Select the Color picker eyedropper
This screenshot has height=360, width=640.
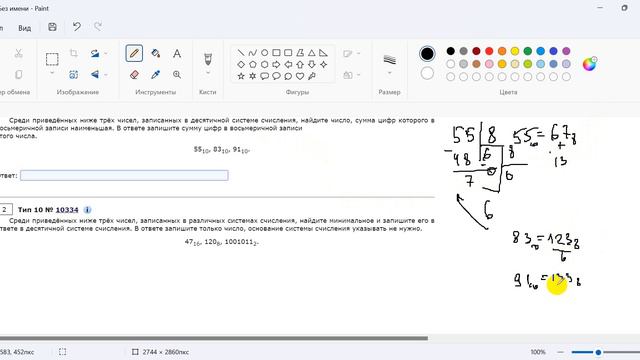coord(156,75)
